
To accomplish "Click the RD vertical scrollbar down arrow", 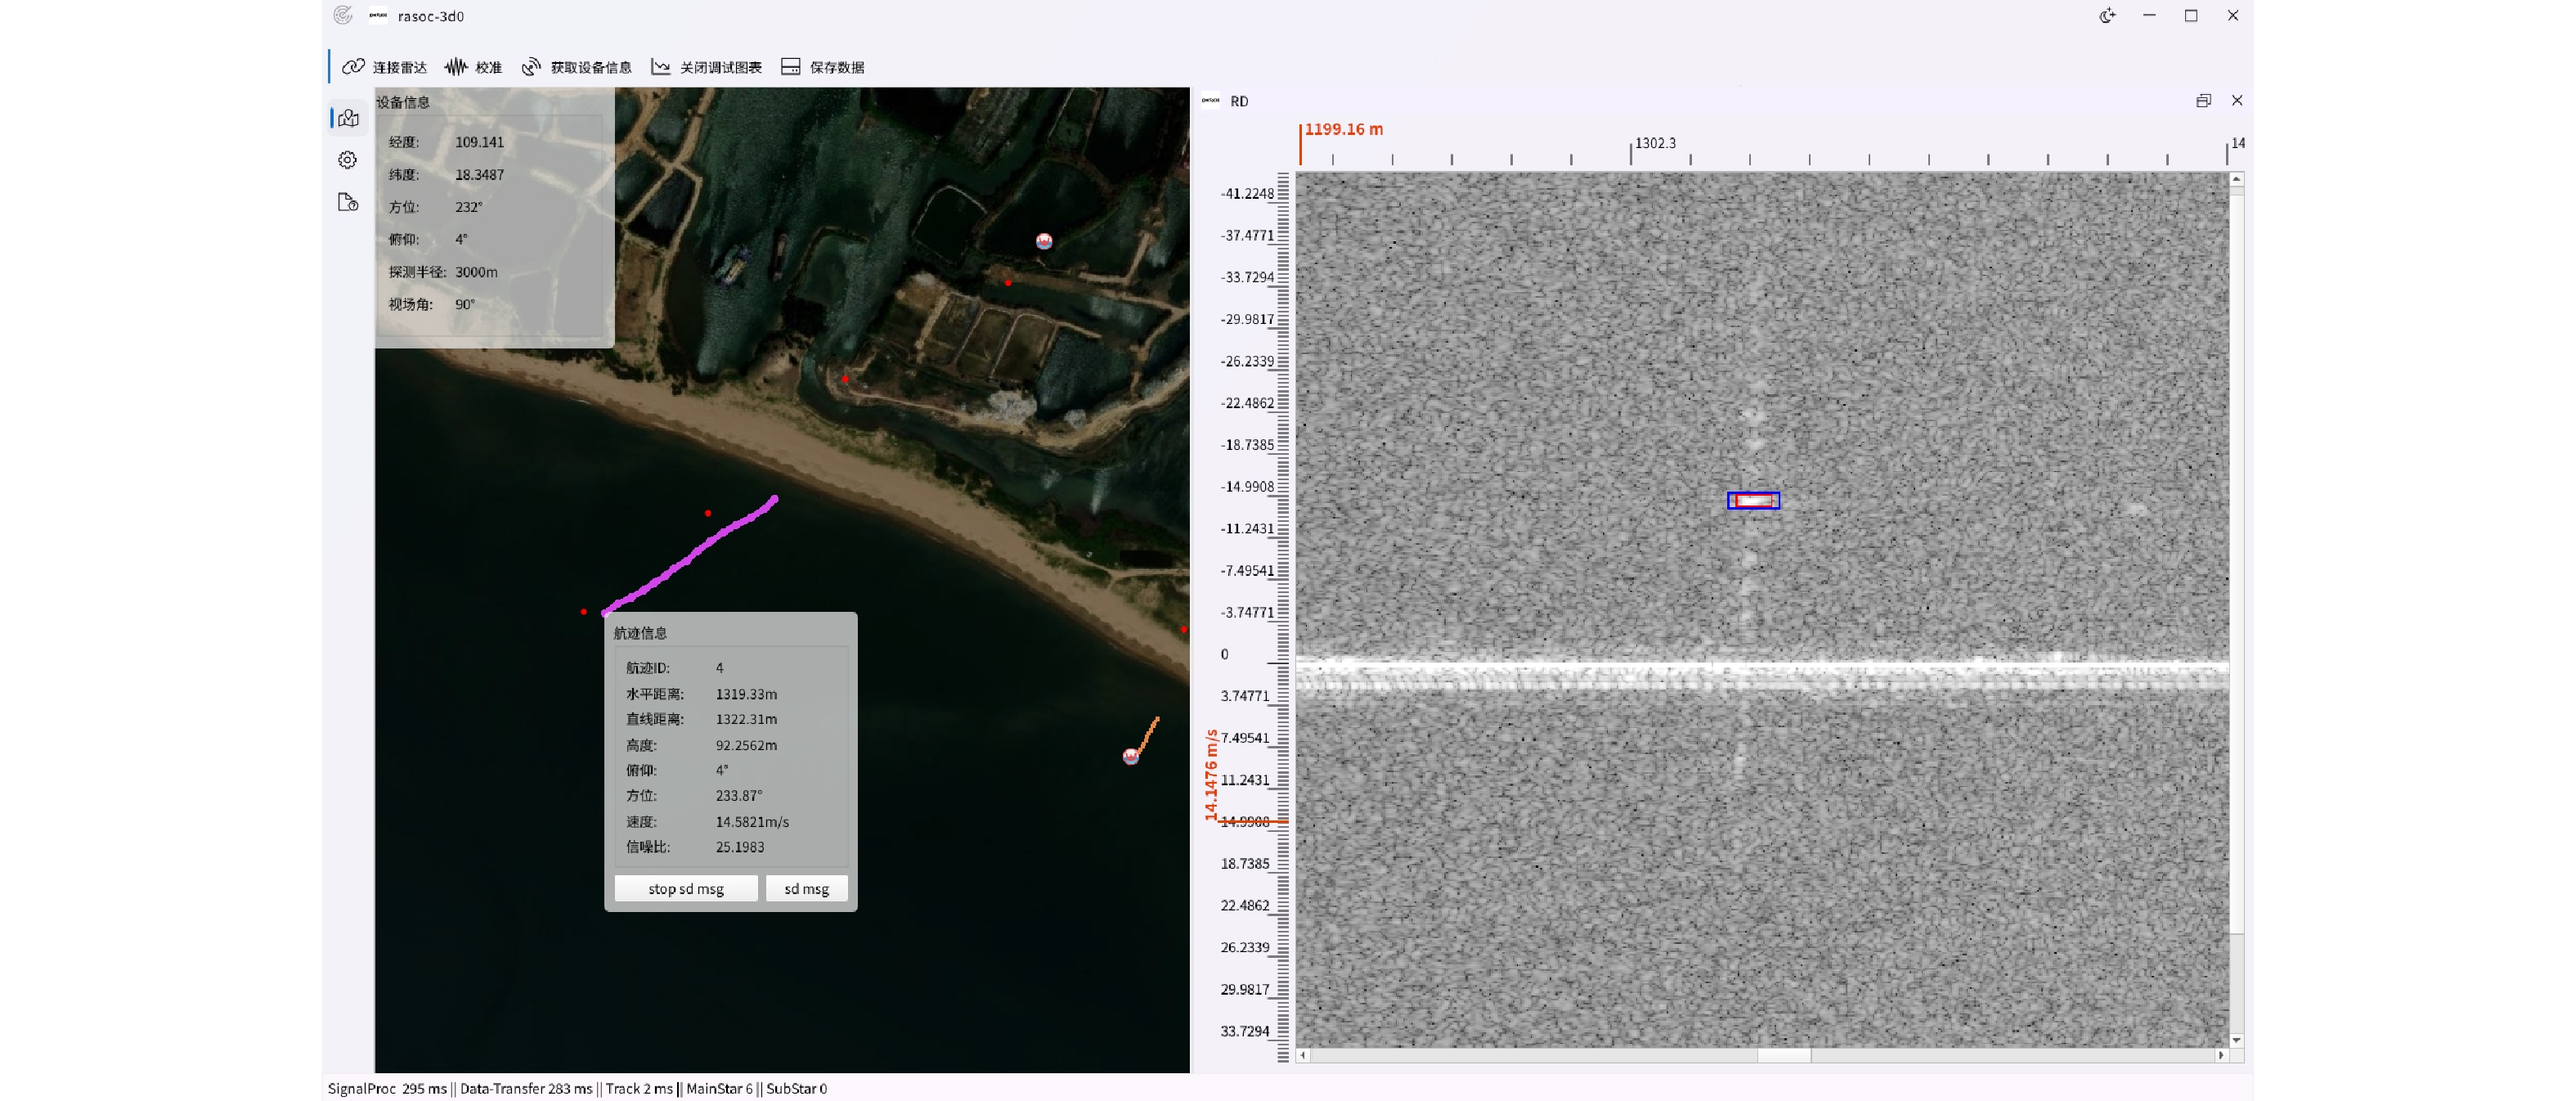I will coord(2237,1040).
